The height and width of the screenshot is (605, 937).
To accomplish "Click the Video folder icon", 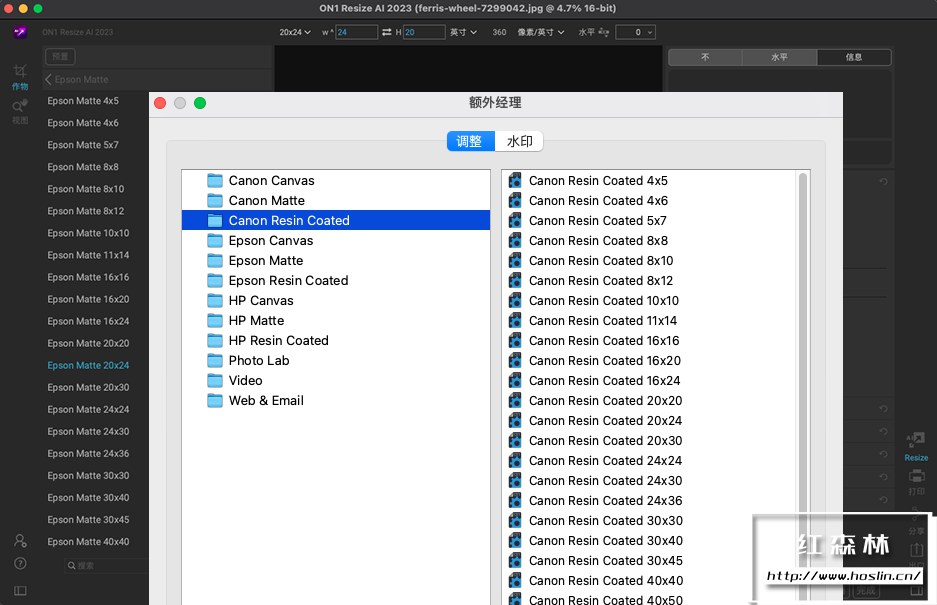I will [215, 381].
